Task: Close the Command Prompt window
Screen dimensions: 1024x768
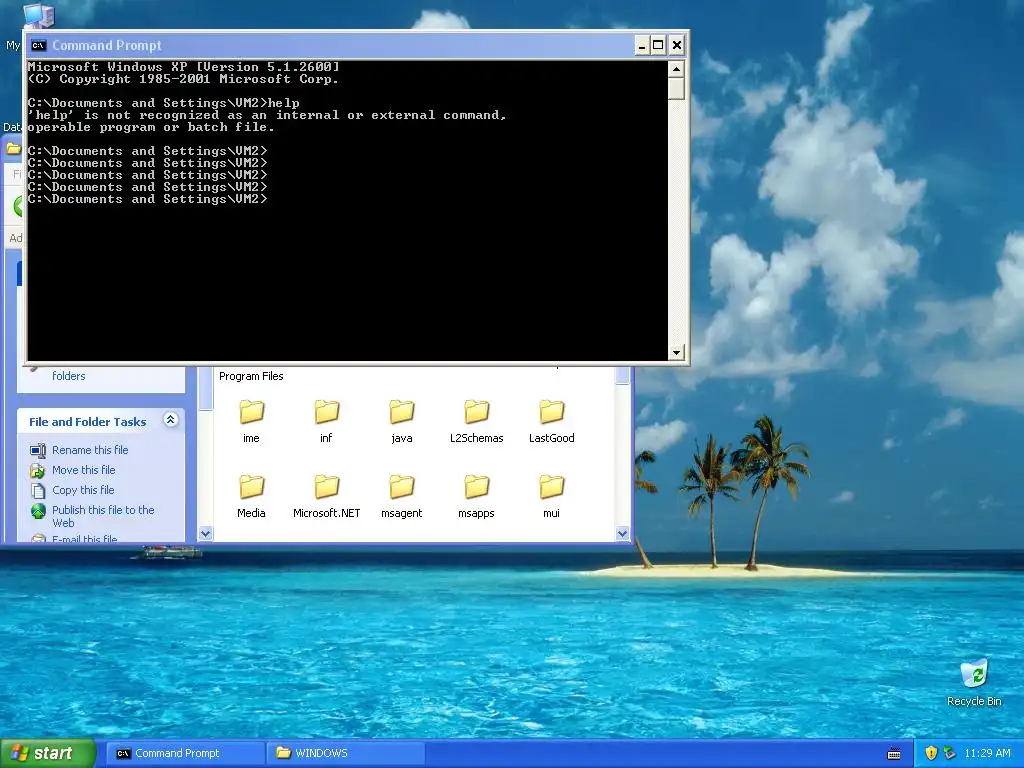Action: click(677, 45)
